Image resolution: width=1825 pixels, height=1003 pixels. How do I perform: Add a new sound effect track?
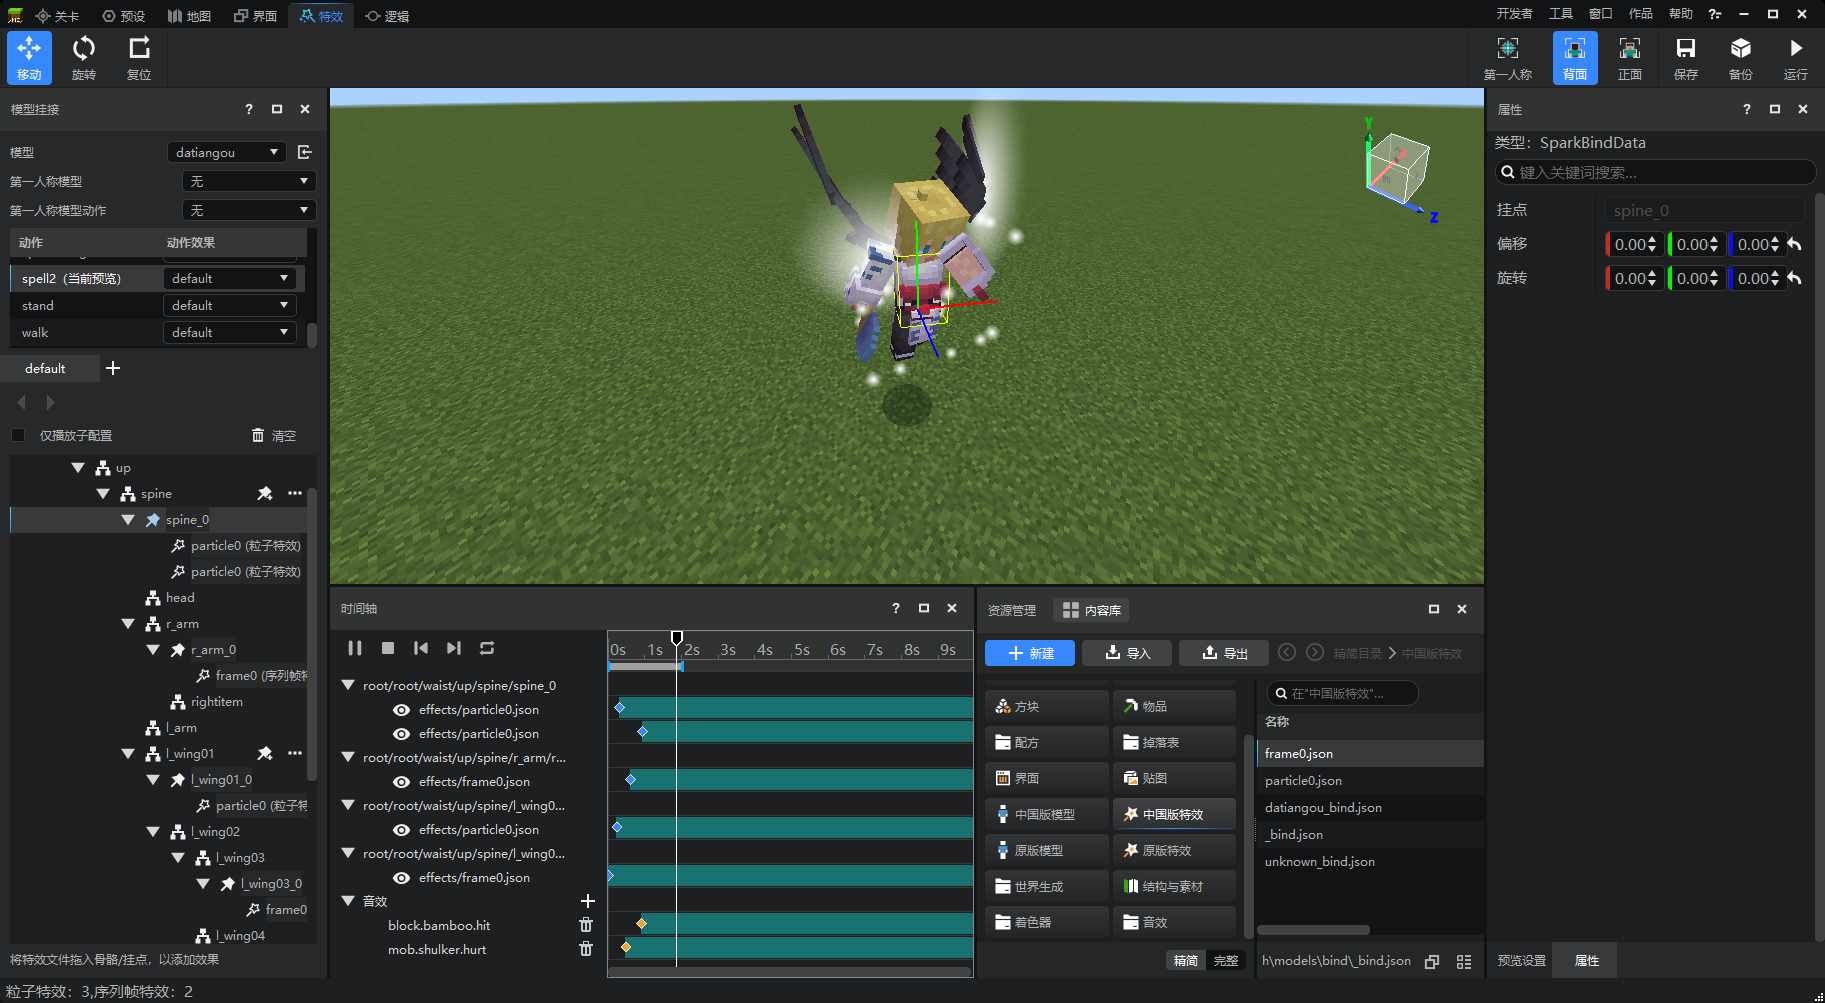coord(588,901)
